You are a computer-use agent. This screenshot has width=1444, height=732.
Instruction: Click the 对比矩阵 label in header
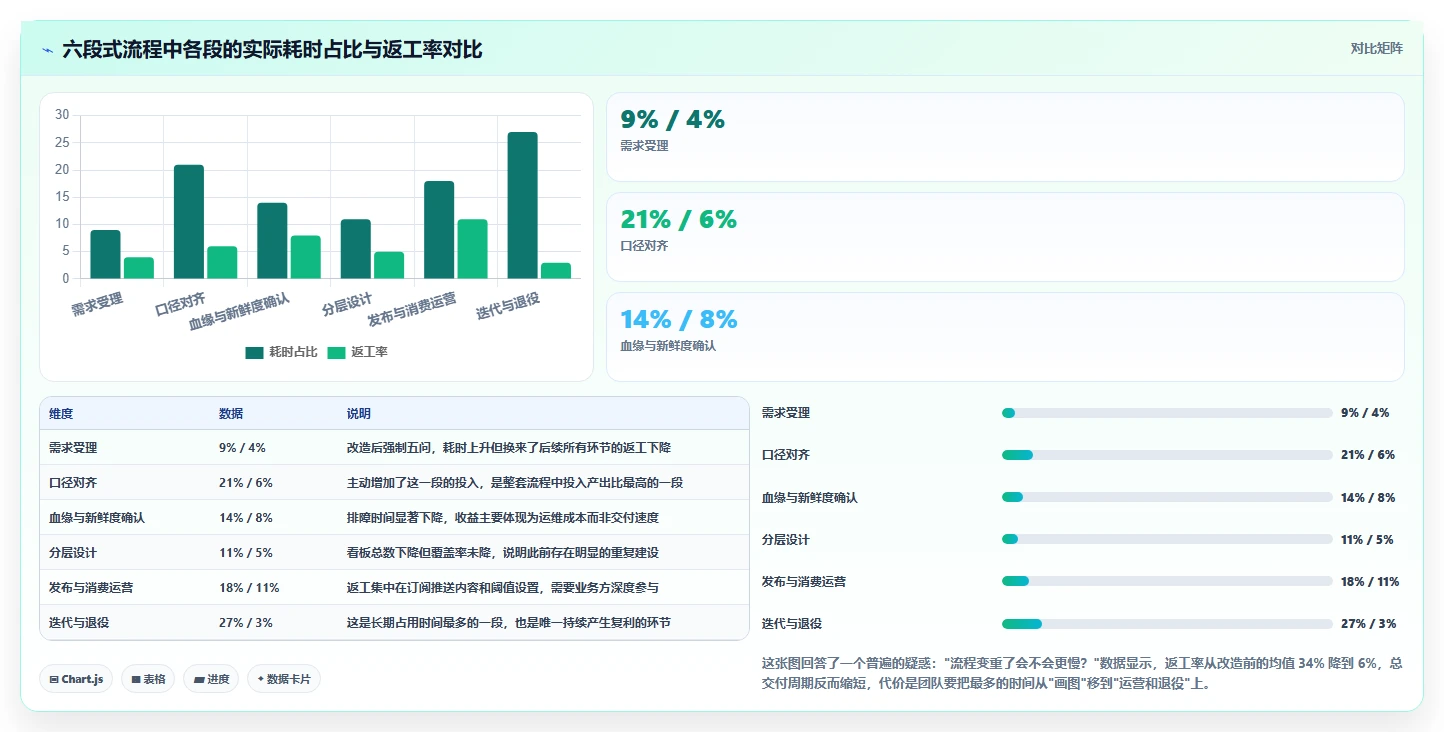1376,48
